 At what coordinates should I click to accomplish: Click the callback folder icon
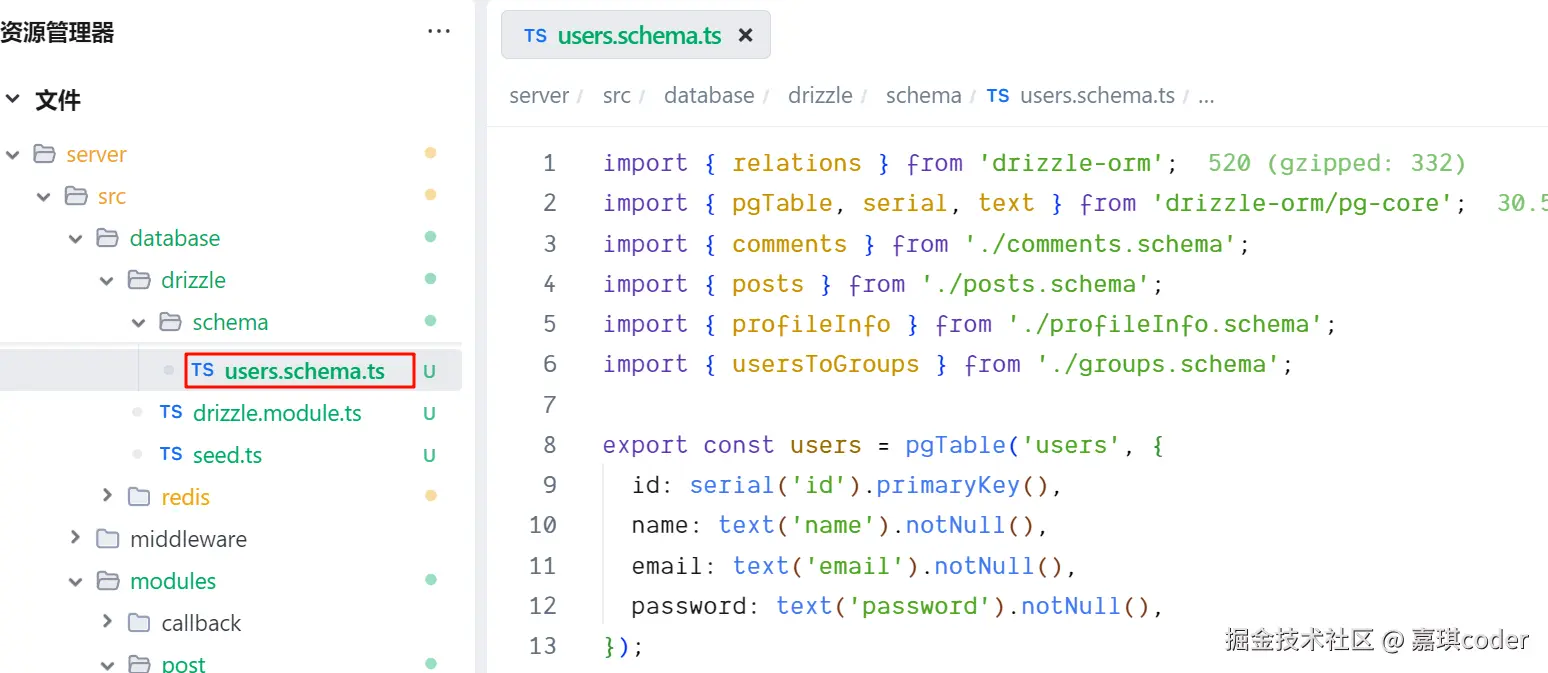pos(140,623)
